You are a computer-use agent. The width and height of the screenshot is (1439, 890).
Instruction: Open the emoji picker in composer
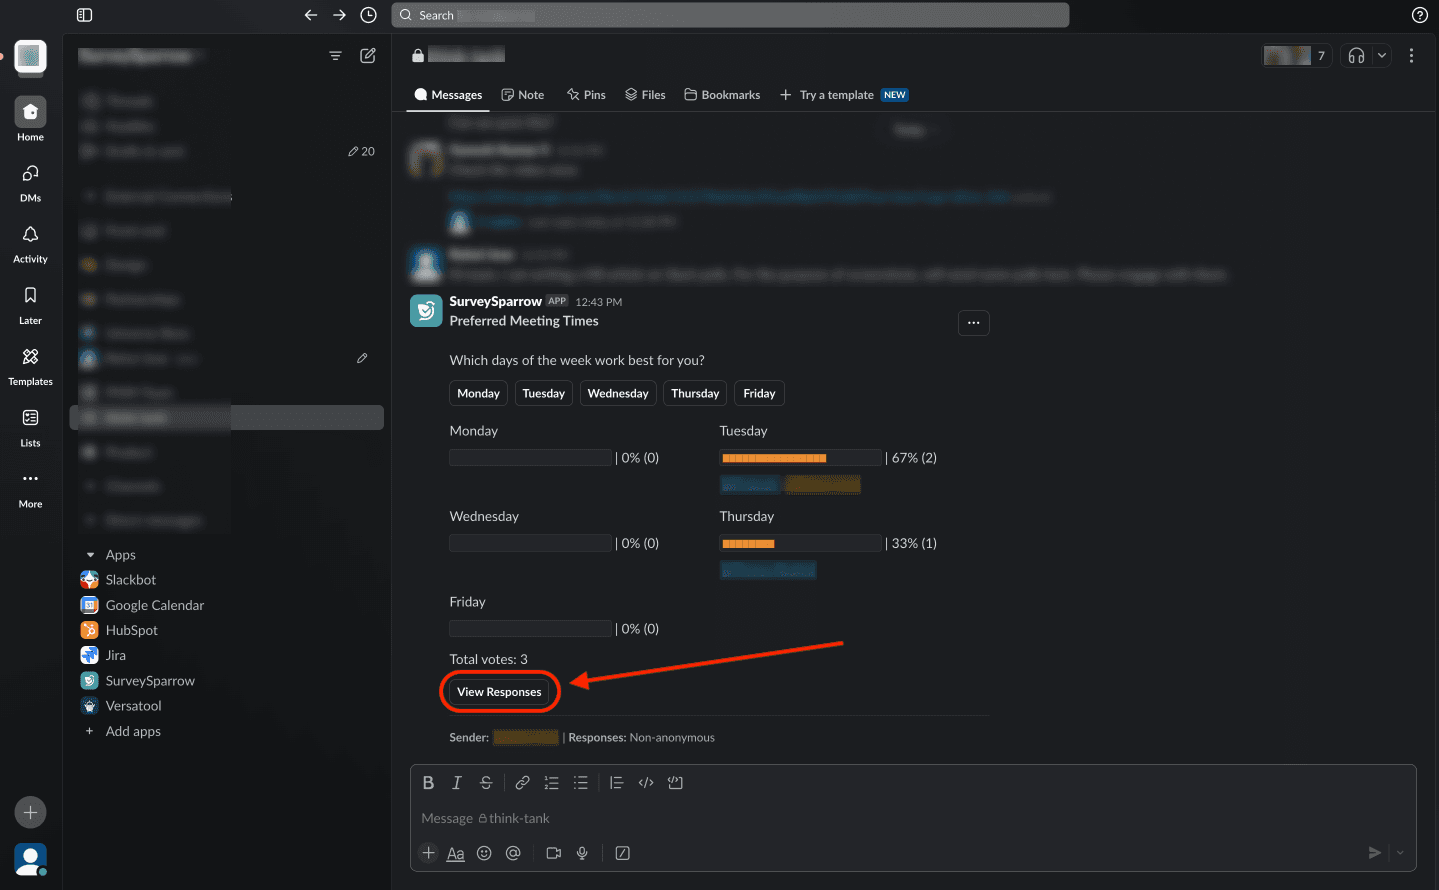484,853
